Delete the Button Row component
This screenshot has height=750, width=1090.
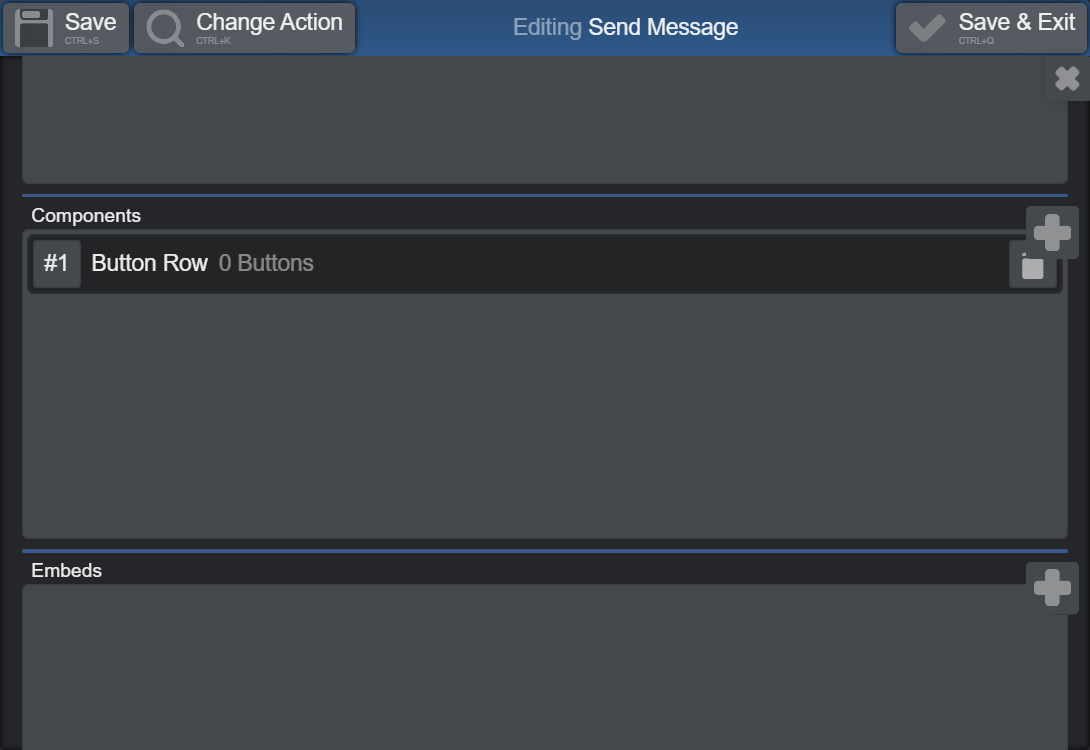click(1032, 266)
